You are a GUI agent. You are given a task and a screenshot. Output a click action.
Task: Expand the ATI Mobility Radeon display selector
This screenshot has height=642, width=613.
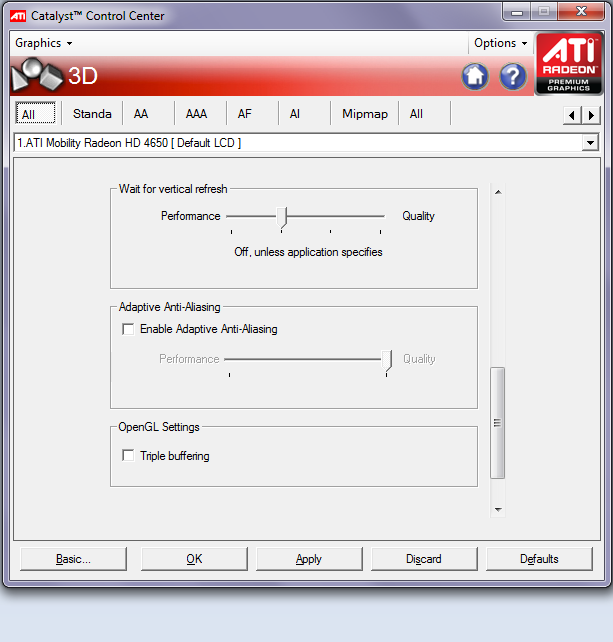[589, 143]
